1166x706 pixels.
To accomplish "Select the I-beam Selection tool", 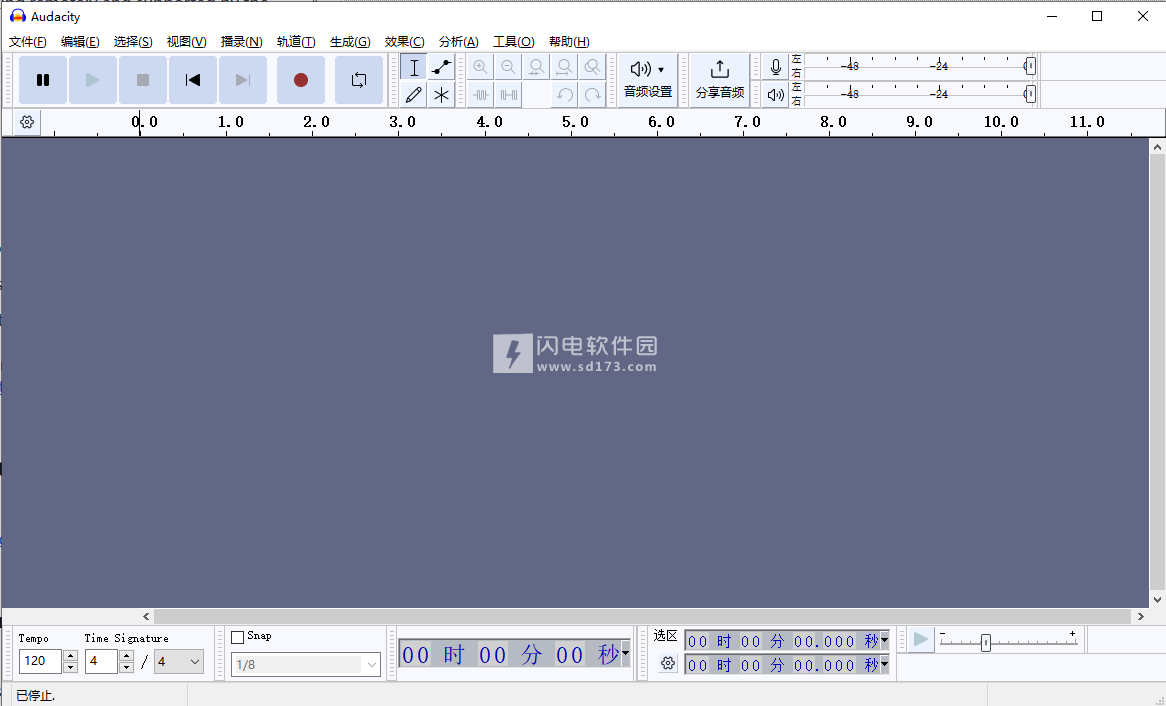I will click(x=413, y=68).
